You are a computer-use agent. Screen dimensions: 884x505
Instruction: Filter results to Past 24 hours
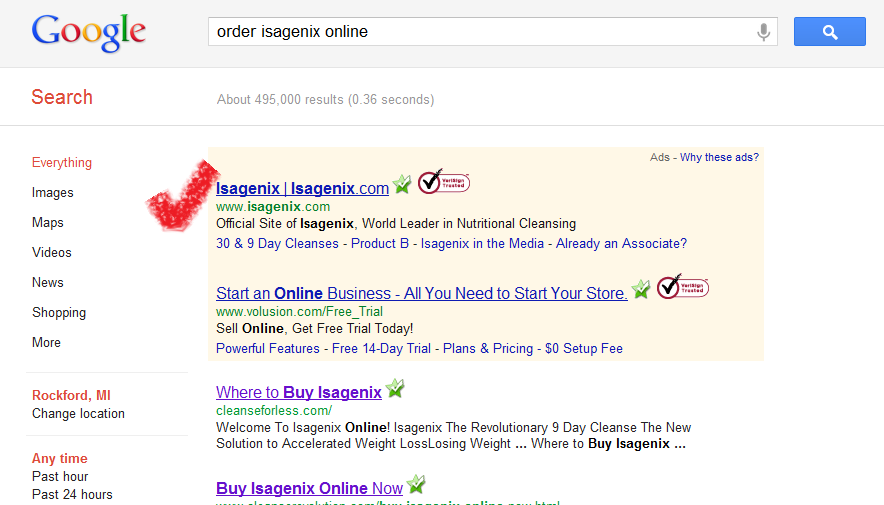(72, 495)
